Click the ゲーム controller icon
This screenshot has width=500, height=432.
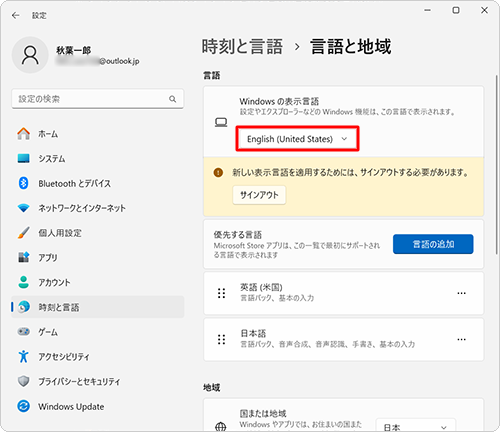[23, 332]
